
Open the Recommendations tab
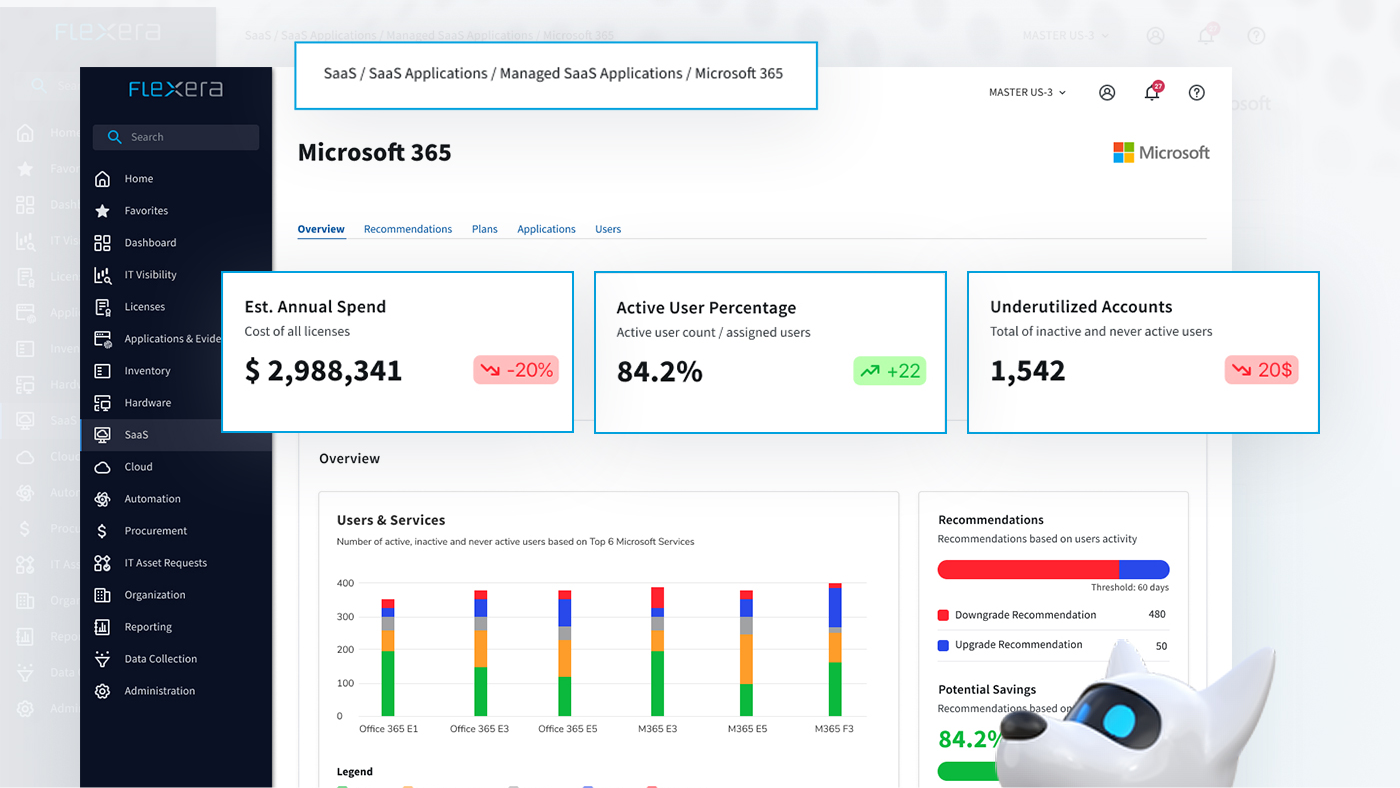coord(408,229)
